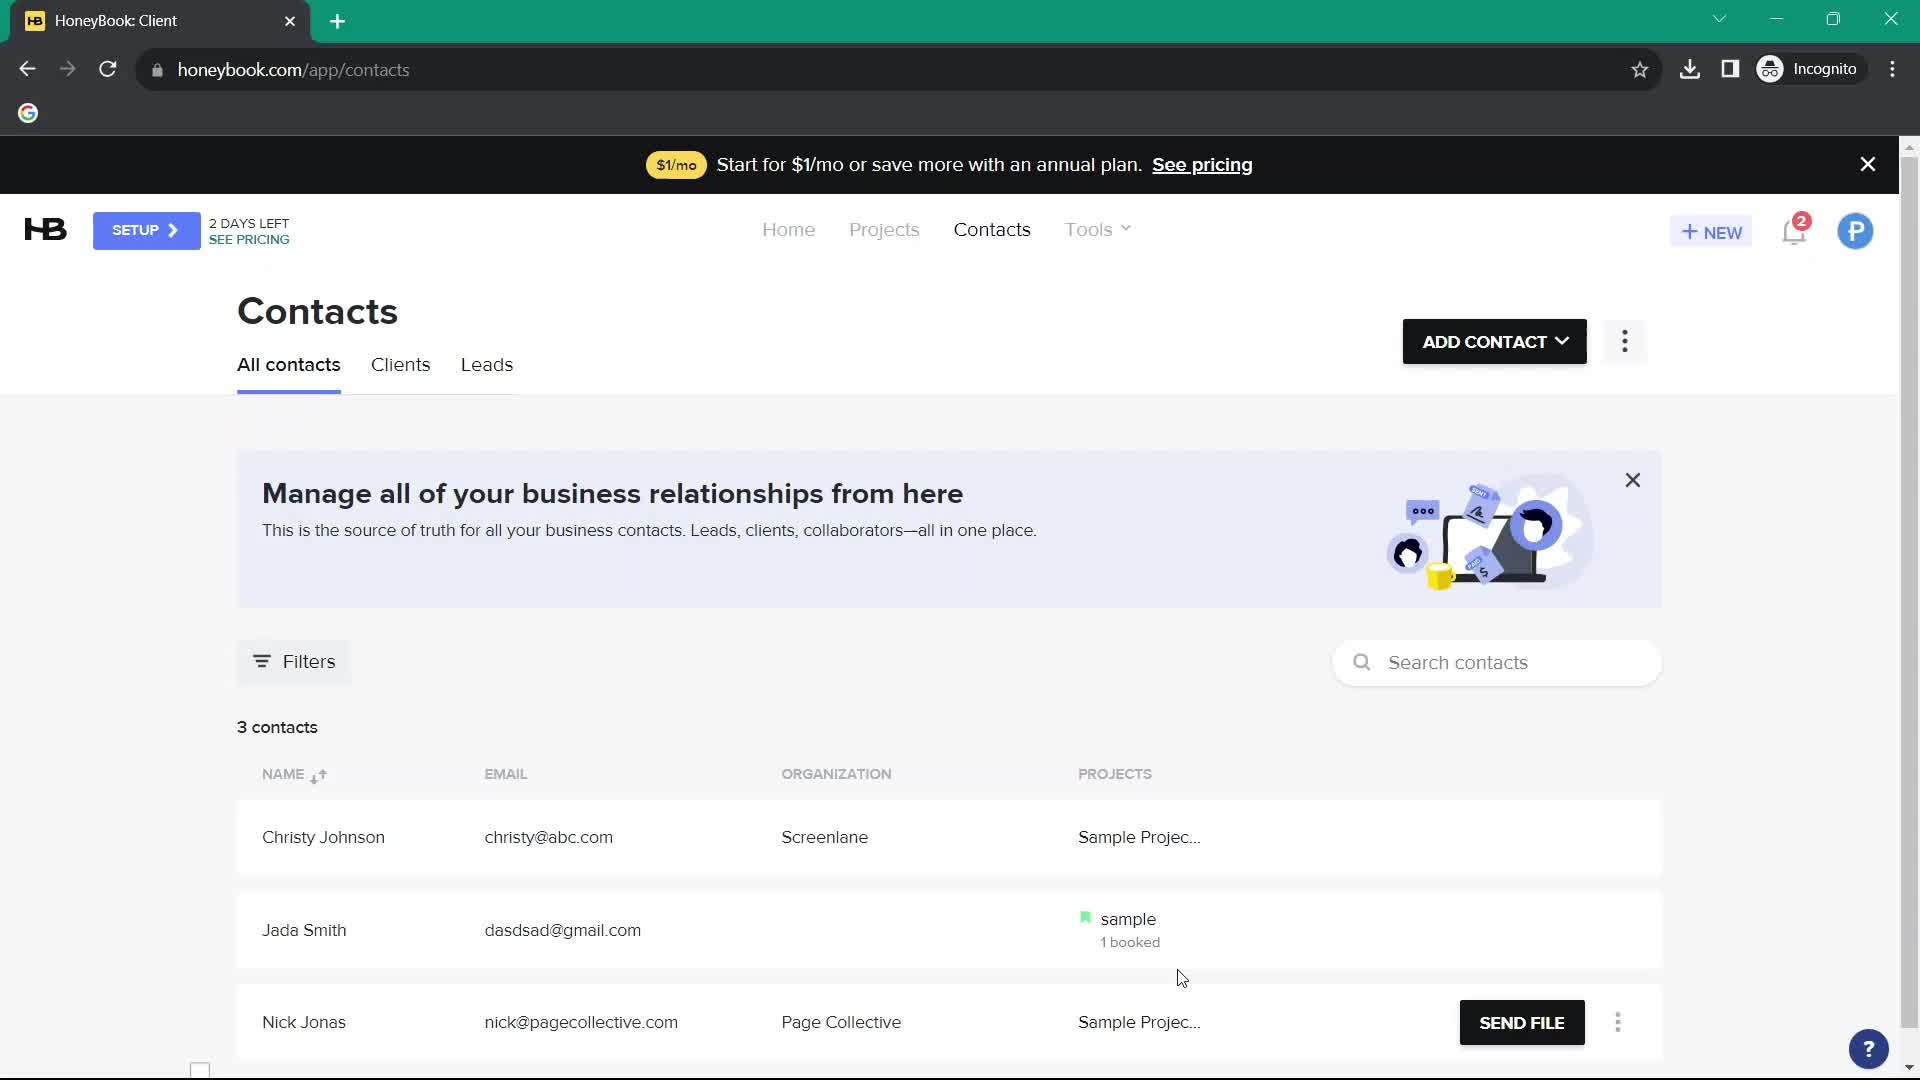This screenshot has width=1920, height=1080.
Task: Expand the Tools menu
Action: (x=1097, y=230)
